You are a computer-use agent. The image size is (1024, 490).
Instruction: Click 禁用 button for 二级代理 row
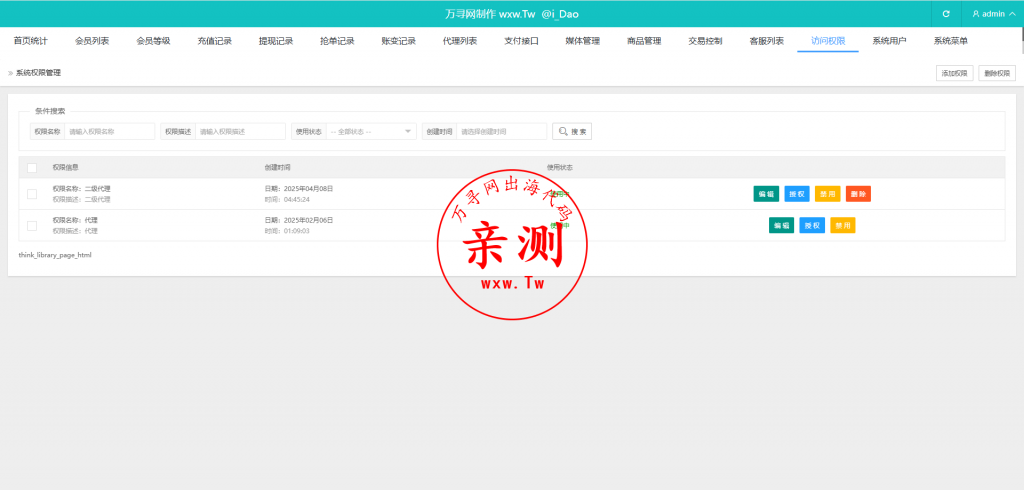[x=827, y=194]
